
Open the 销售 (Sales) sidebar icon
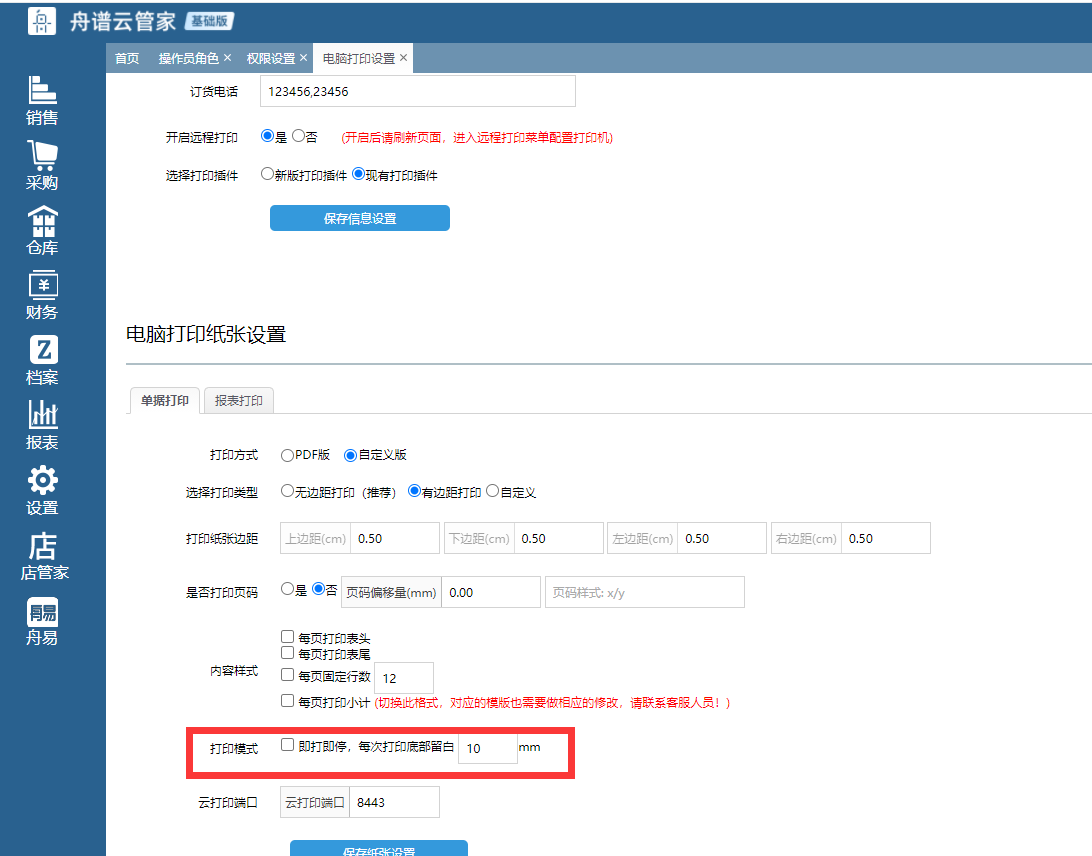pos(42,91)
